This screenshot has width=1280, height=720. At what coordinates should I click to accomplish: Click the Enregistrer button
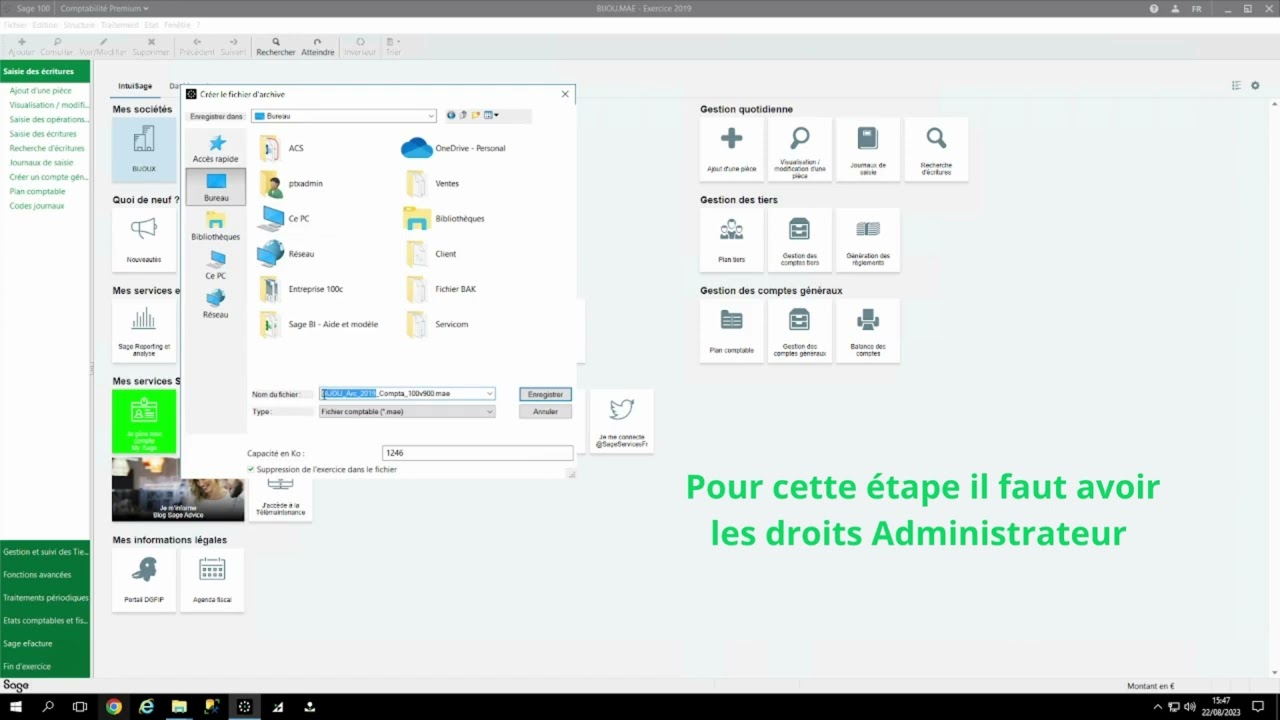(x=545, y=394)
